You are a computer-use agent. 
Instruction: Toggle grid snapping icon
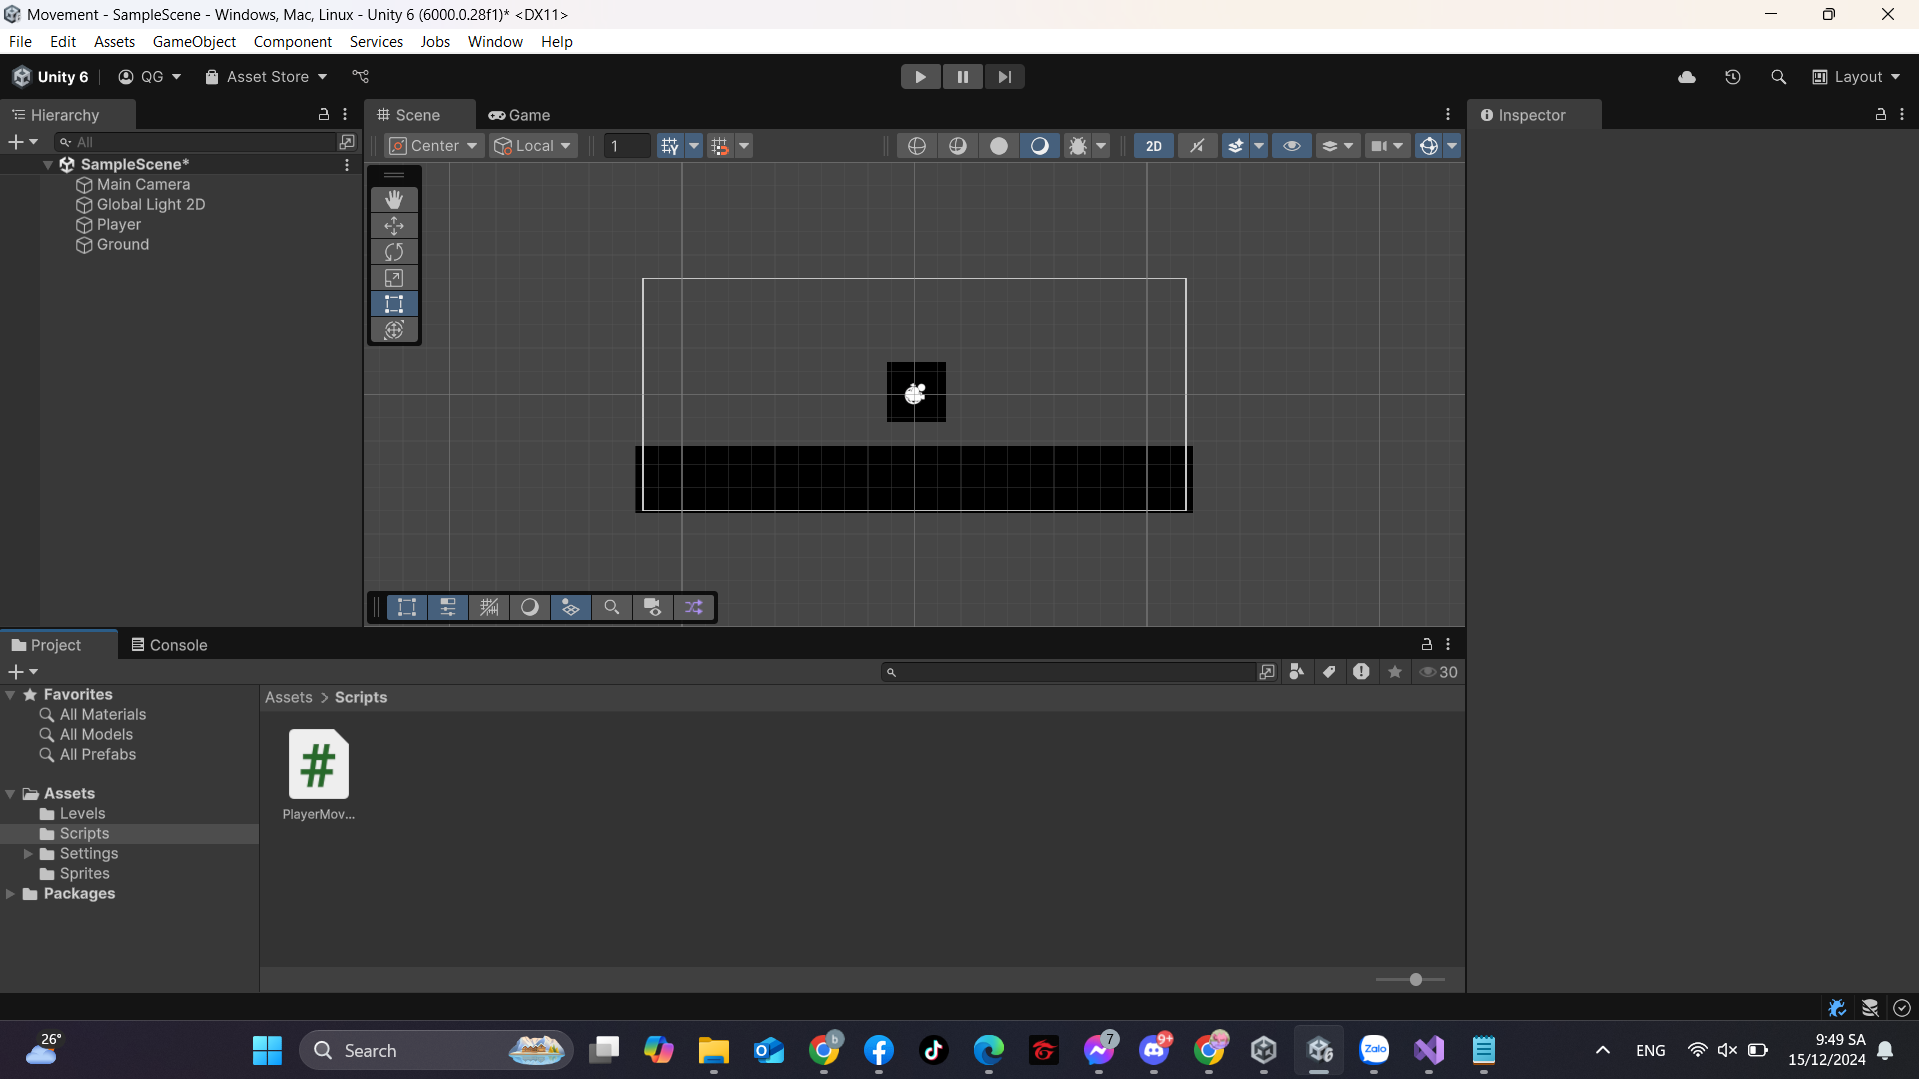pyautogui.click(x=669, y=146)
